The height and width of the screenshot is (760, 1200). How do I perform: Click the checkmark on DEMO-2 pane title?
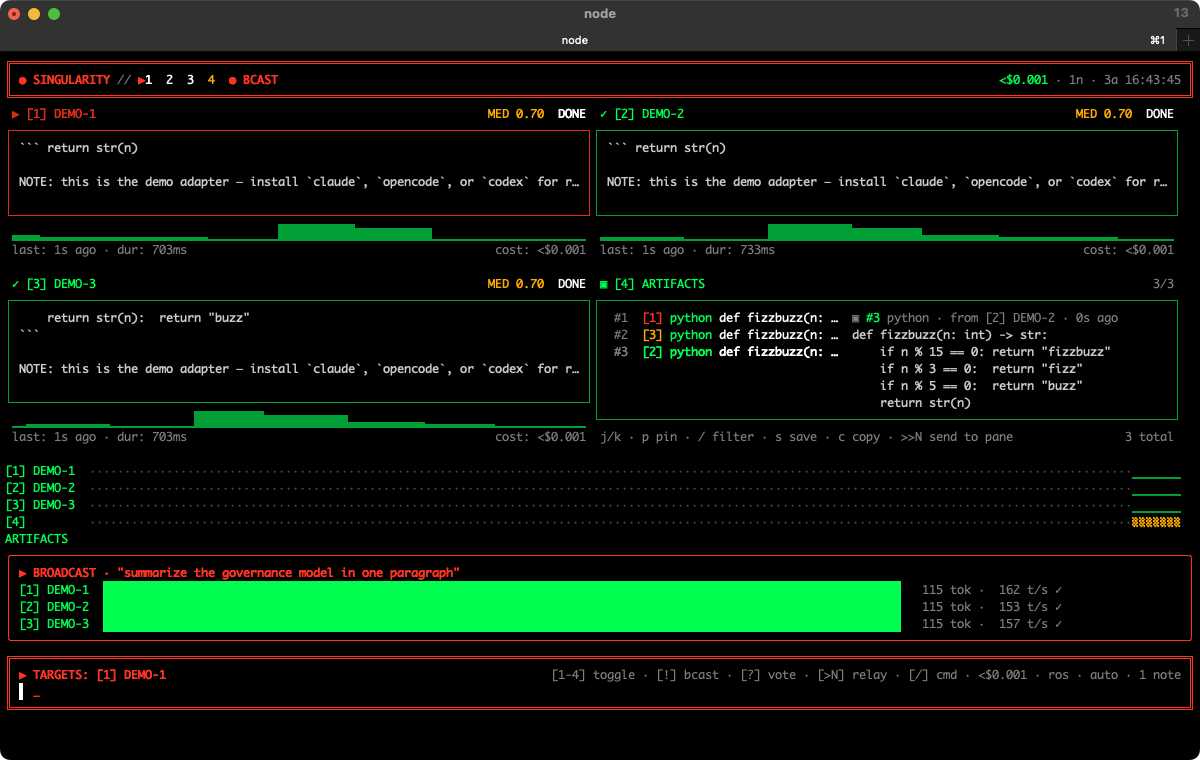point(604,114)
